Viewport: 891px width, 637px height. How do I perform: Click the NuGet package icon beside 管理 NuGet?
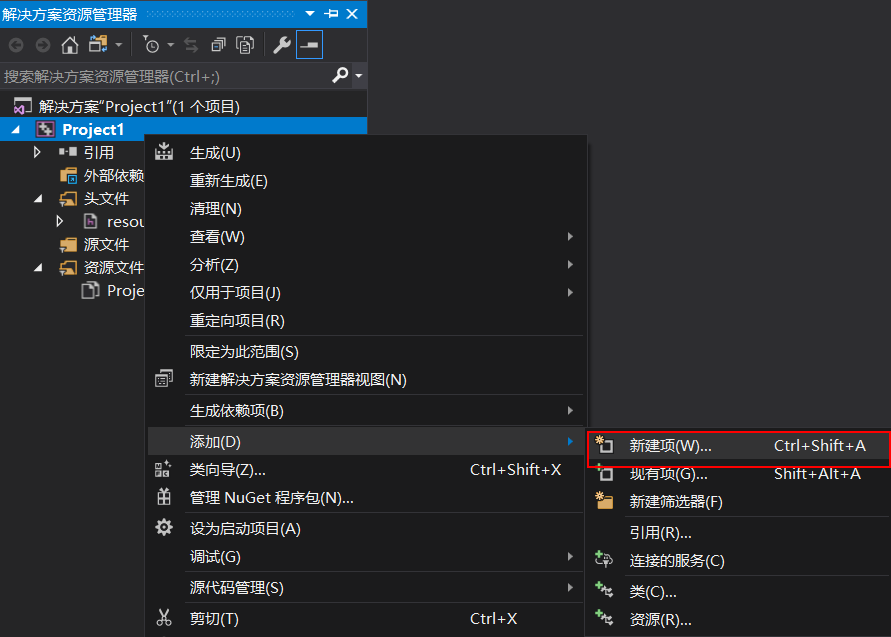pyautogui.click(x=163, y=498)
